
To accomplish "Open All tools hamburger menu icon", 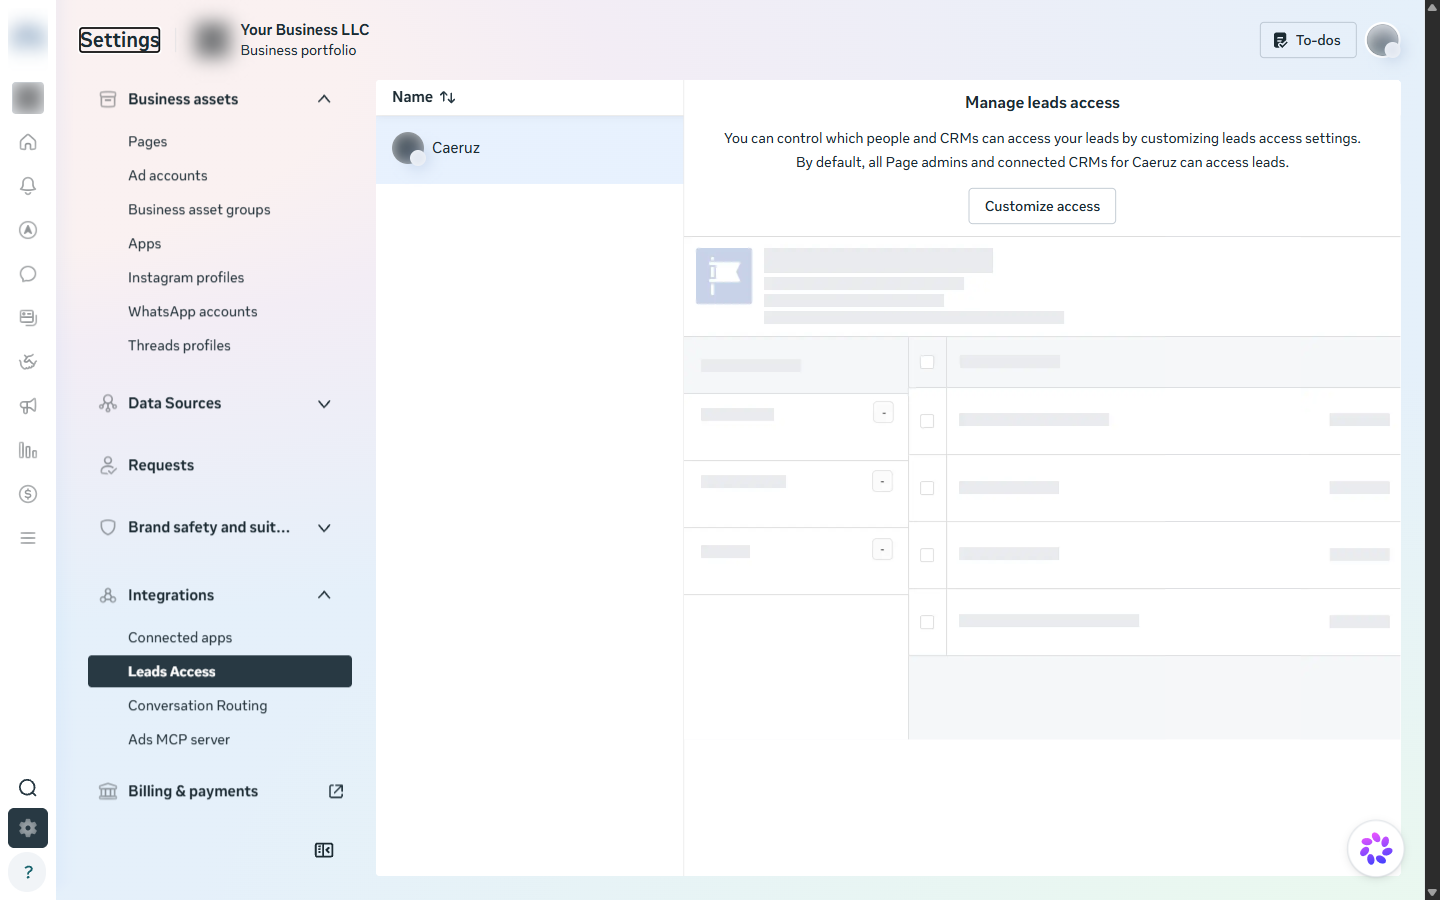I will [x=28, y=538].
